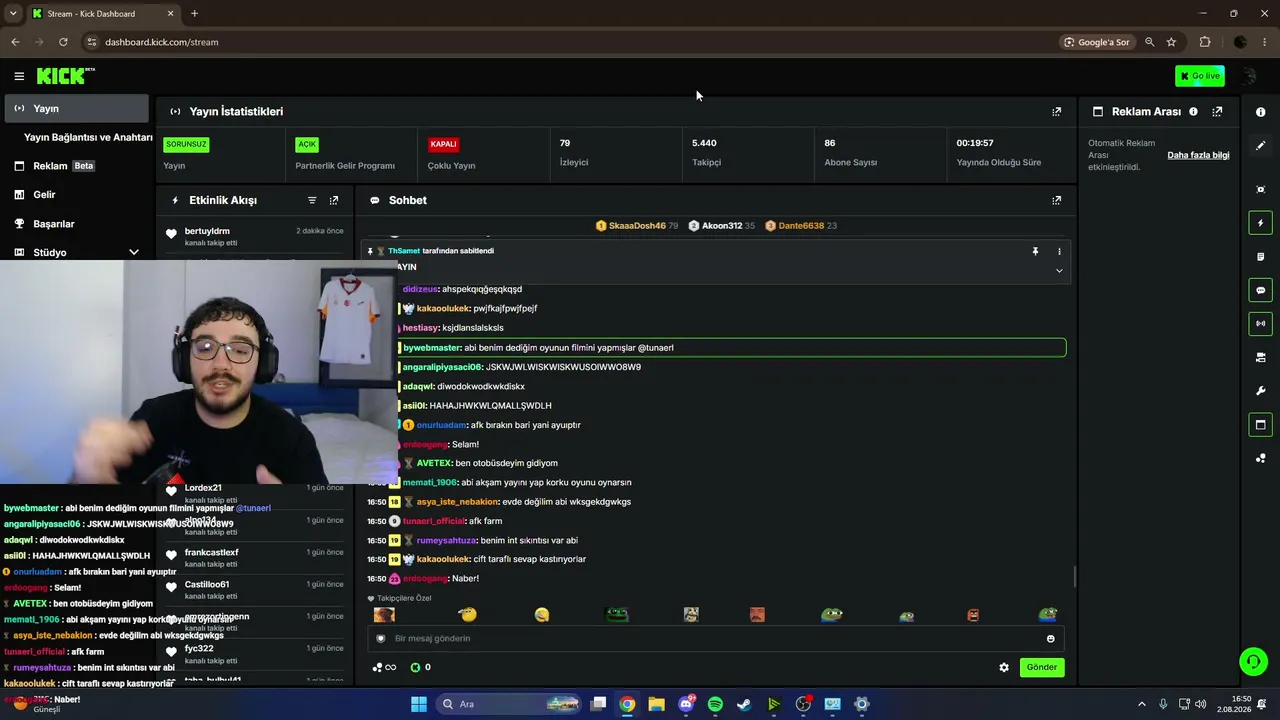Click the document notes icon in right sidebar
This screenshot has height=720, width=1280.
(x=1260, y=257)
